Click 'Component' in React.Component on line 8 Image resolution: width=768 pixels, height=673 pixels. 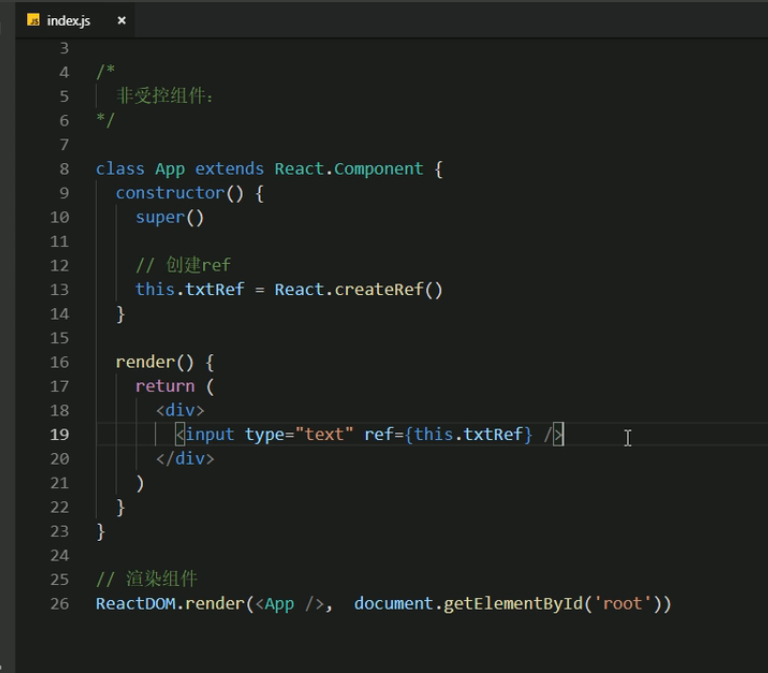click(x=378, y=169)
